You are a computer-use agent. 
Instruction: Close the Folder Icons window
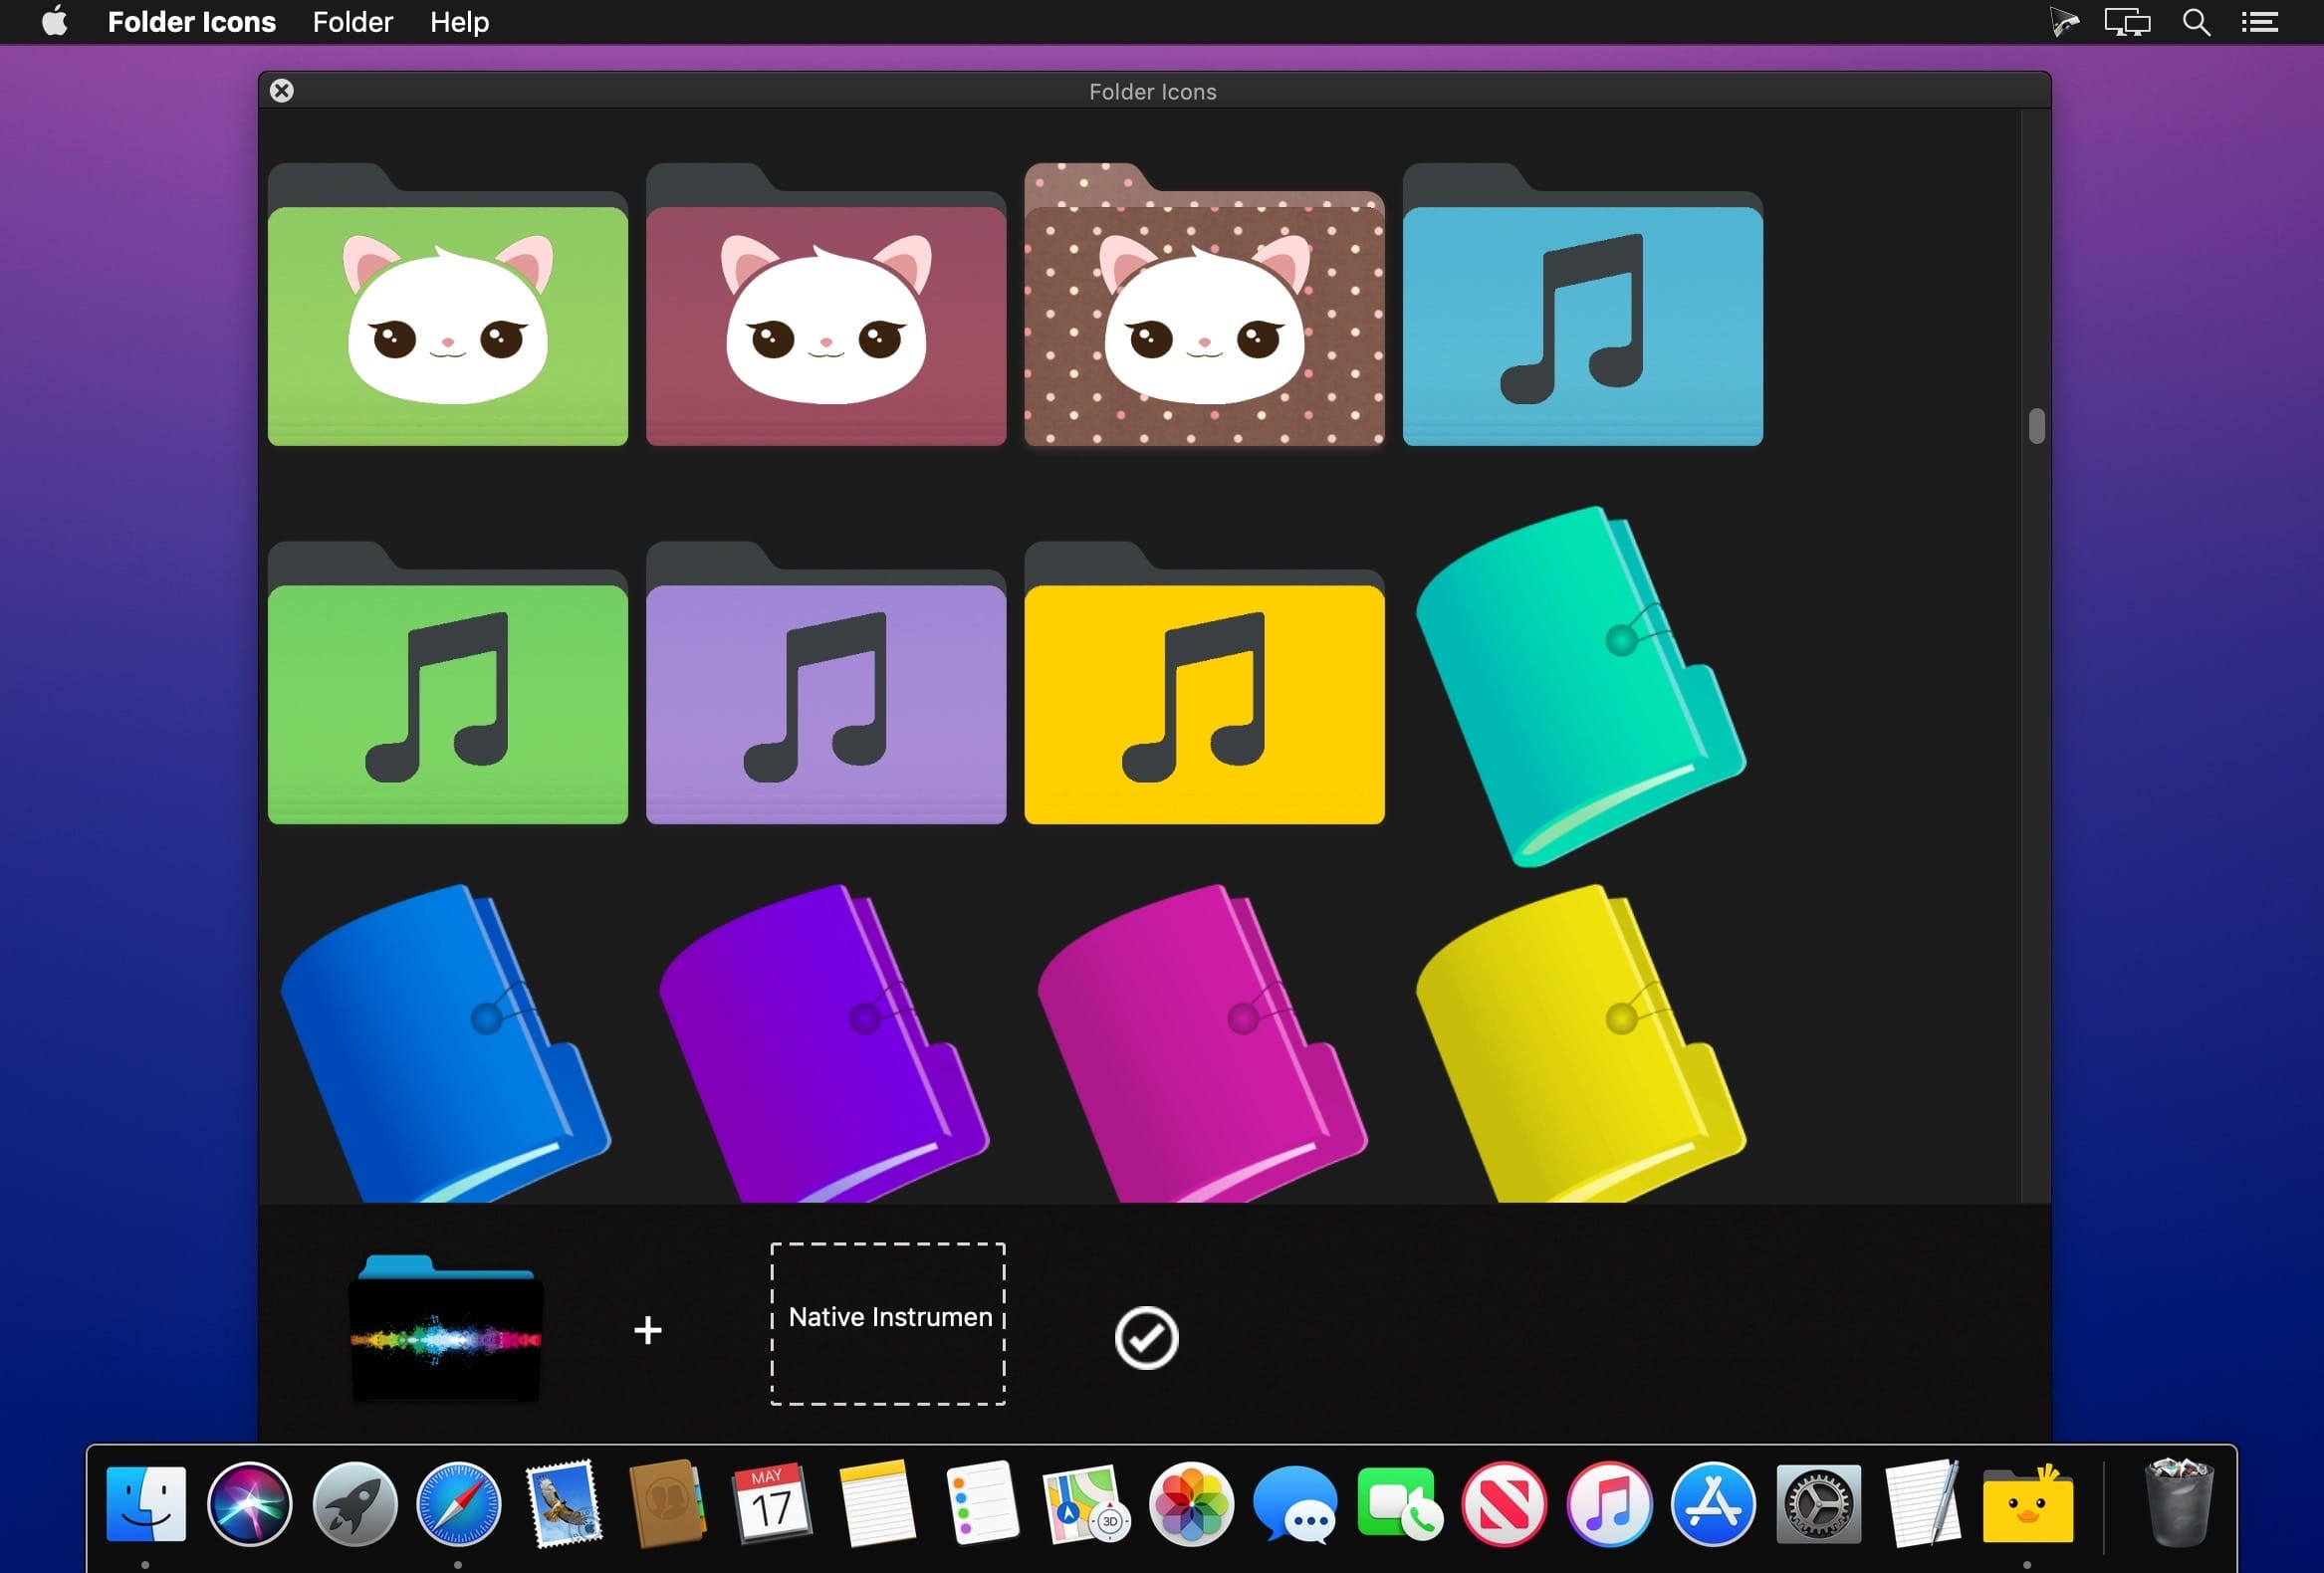pos(282,91)
